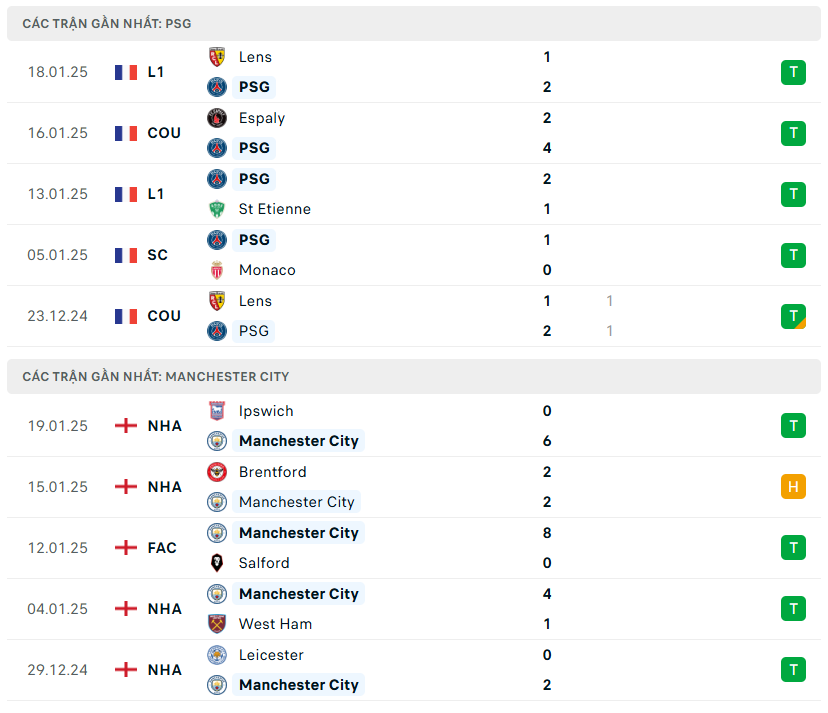Image resolution: width=828 pixels, height=713 pixels.
Task: Click the Salford club crest icon
Action: click(x=217, y=563)
